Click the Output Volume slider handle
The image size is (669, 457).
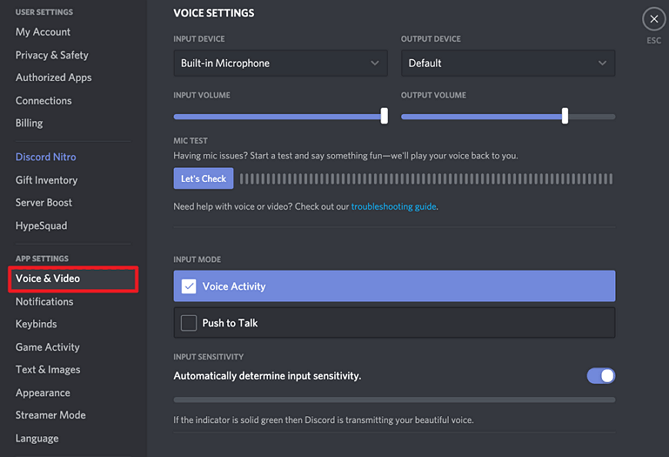(x=565, y=116)
